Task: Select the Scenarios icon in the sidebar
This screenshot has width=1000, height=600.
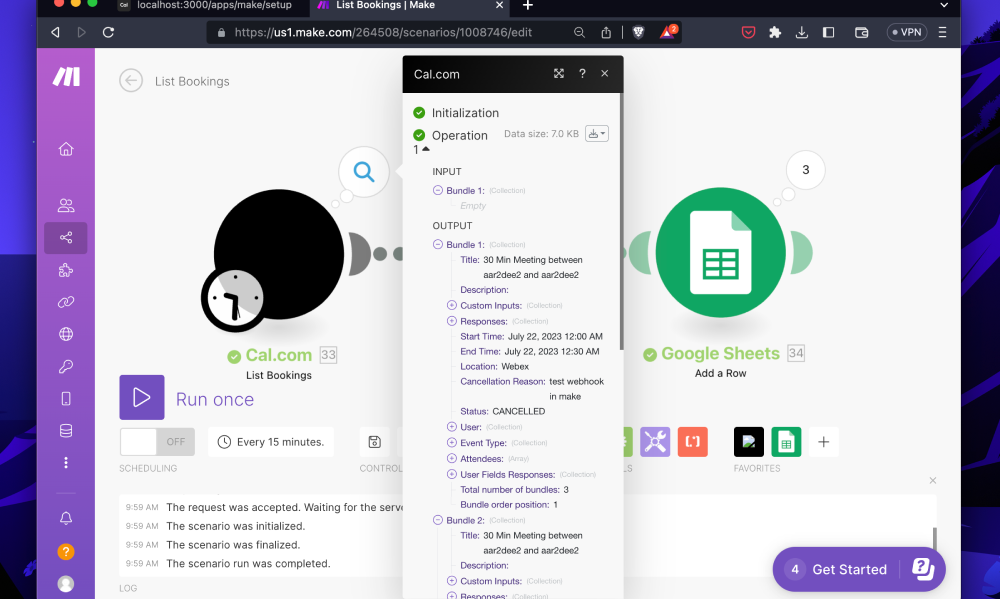Action: pos(66,238)
